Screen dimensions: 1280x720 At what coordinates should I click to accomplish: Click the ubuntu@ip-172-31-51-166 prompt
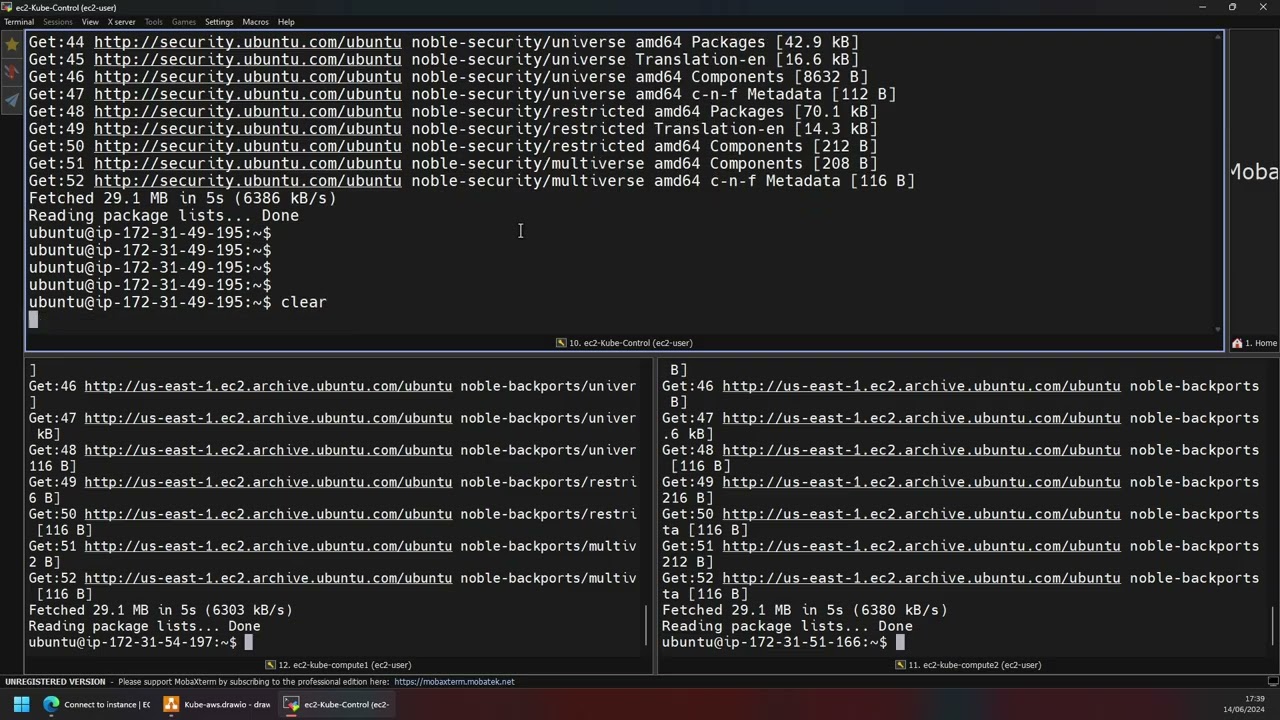tap(774, 642)
